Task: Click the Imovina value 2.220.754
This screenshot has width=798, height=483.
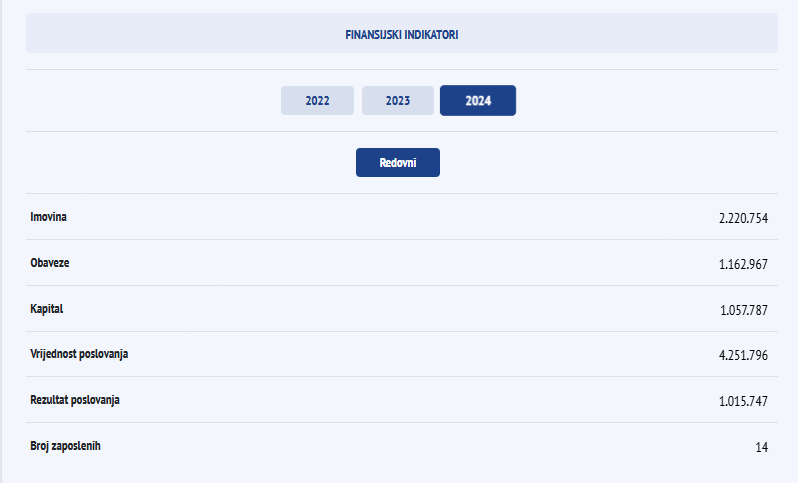Action: click(x=743, y=218)
